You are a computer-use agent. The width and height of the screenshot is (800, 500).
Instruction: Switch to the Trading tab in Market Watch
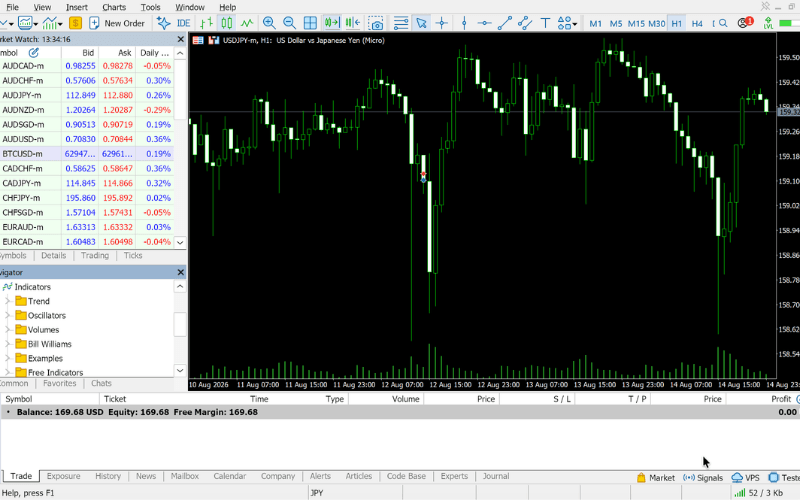coord(95,256)
